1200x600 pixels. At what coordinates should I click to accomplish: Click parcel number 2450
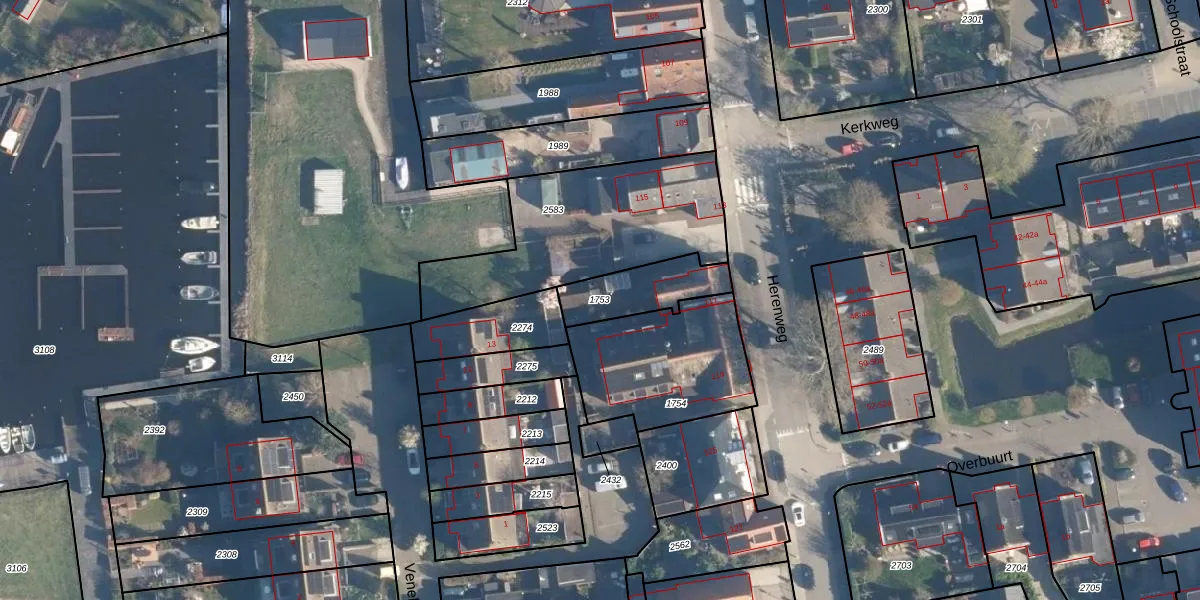pyautogui.click(x=293, y=397)
